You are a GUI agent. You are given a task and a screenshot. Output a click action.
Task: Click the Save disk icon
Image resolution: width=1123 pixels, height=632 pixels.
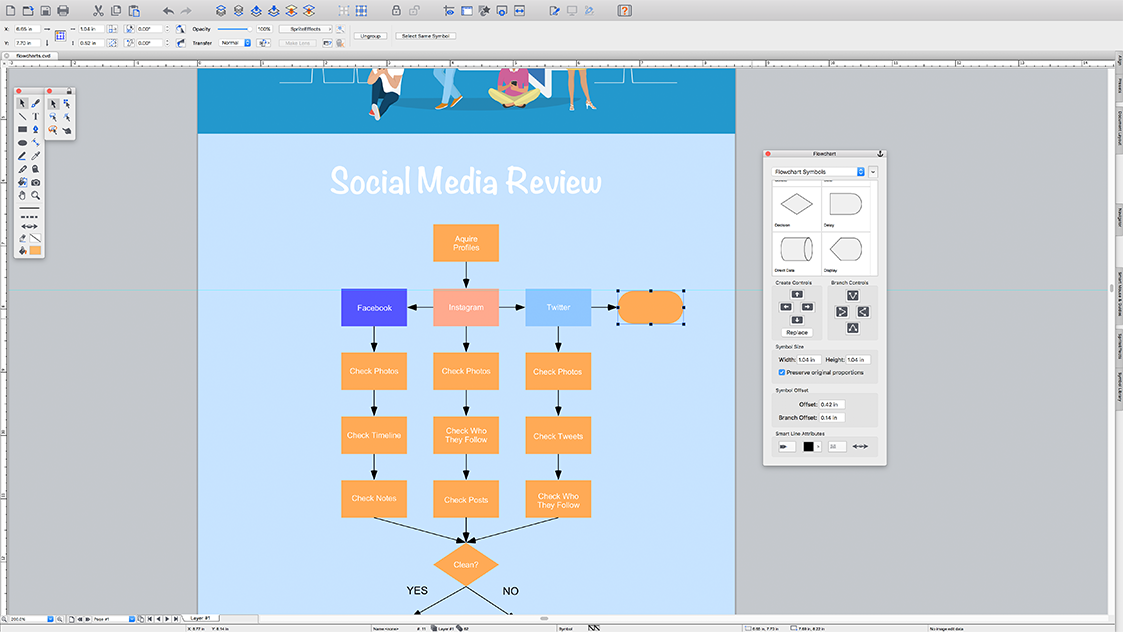(x=45, y=11)
